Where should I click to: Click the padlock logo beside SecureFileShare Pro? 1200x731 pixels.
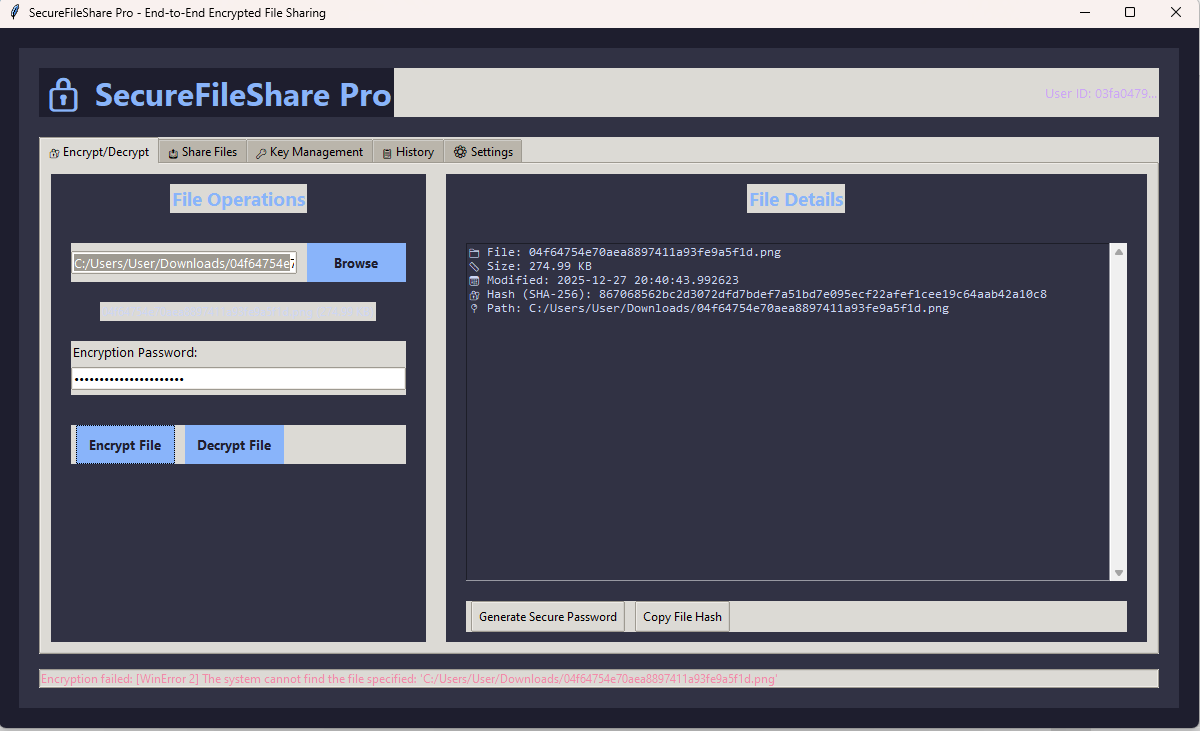click(x=63, y=95)
